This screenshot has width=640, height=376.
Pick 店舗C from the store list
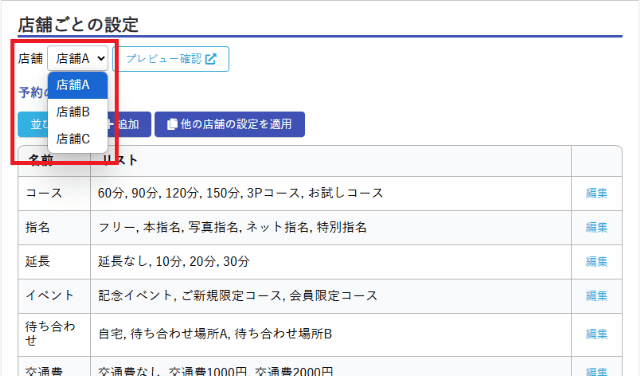(x=78, y=139)
